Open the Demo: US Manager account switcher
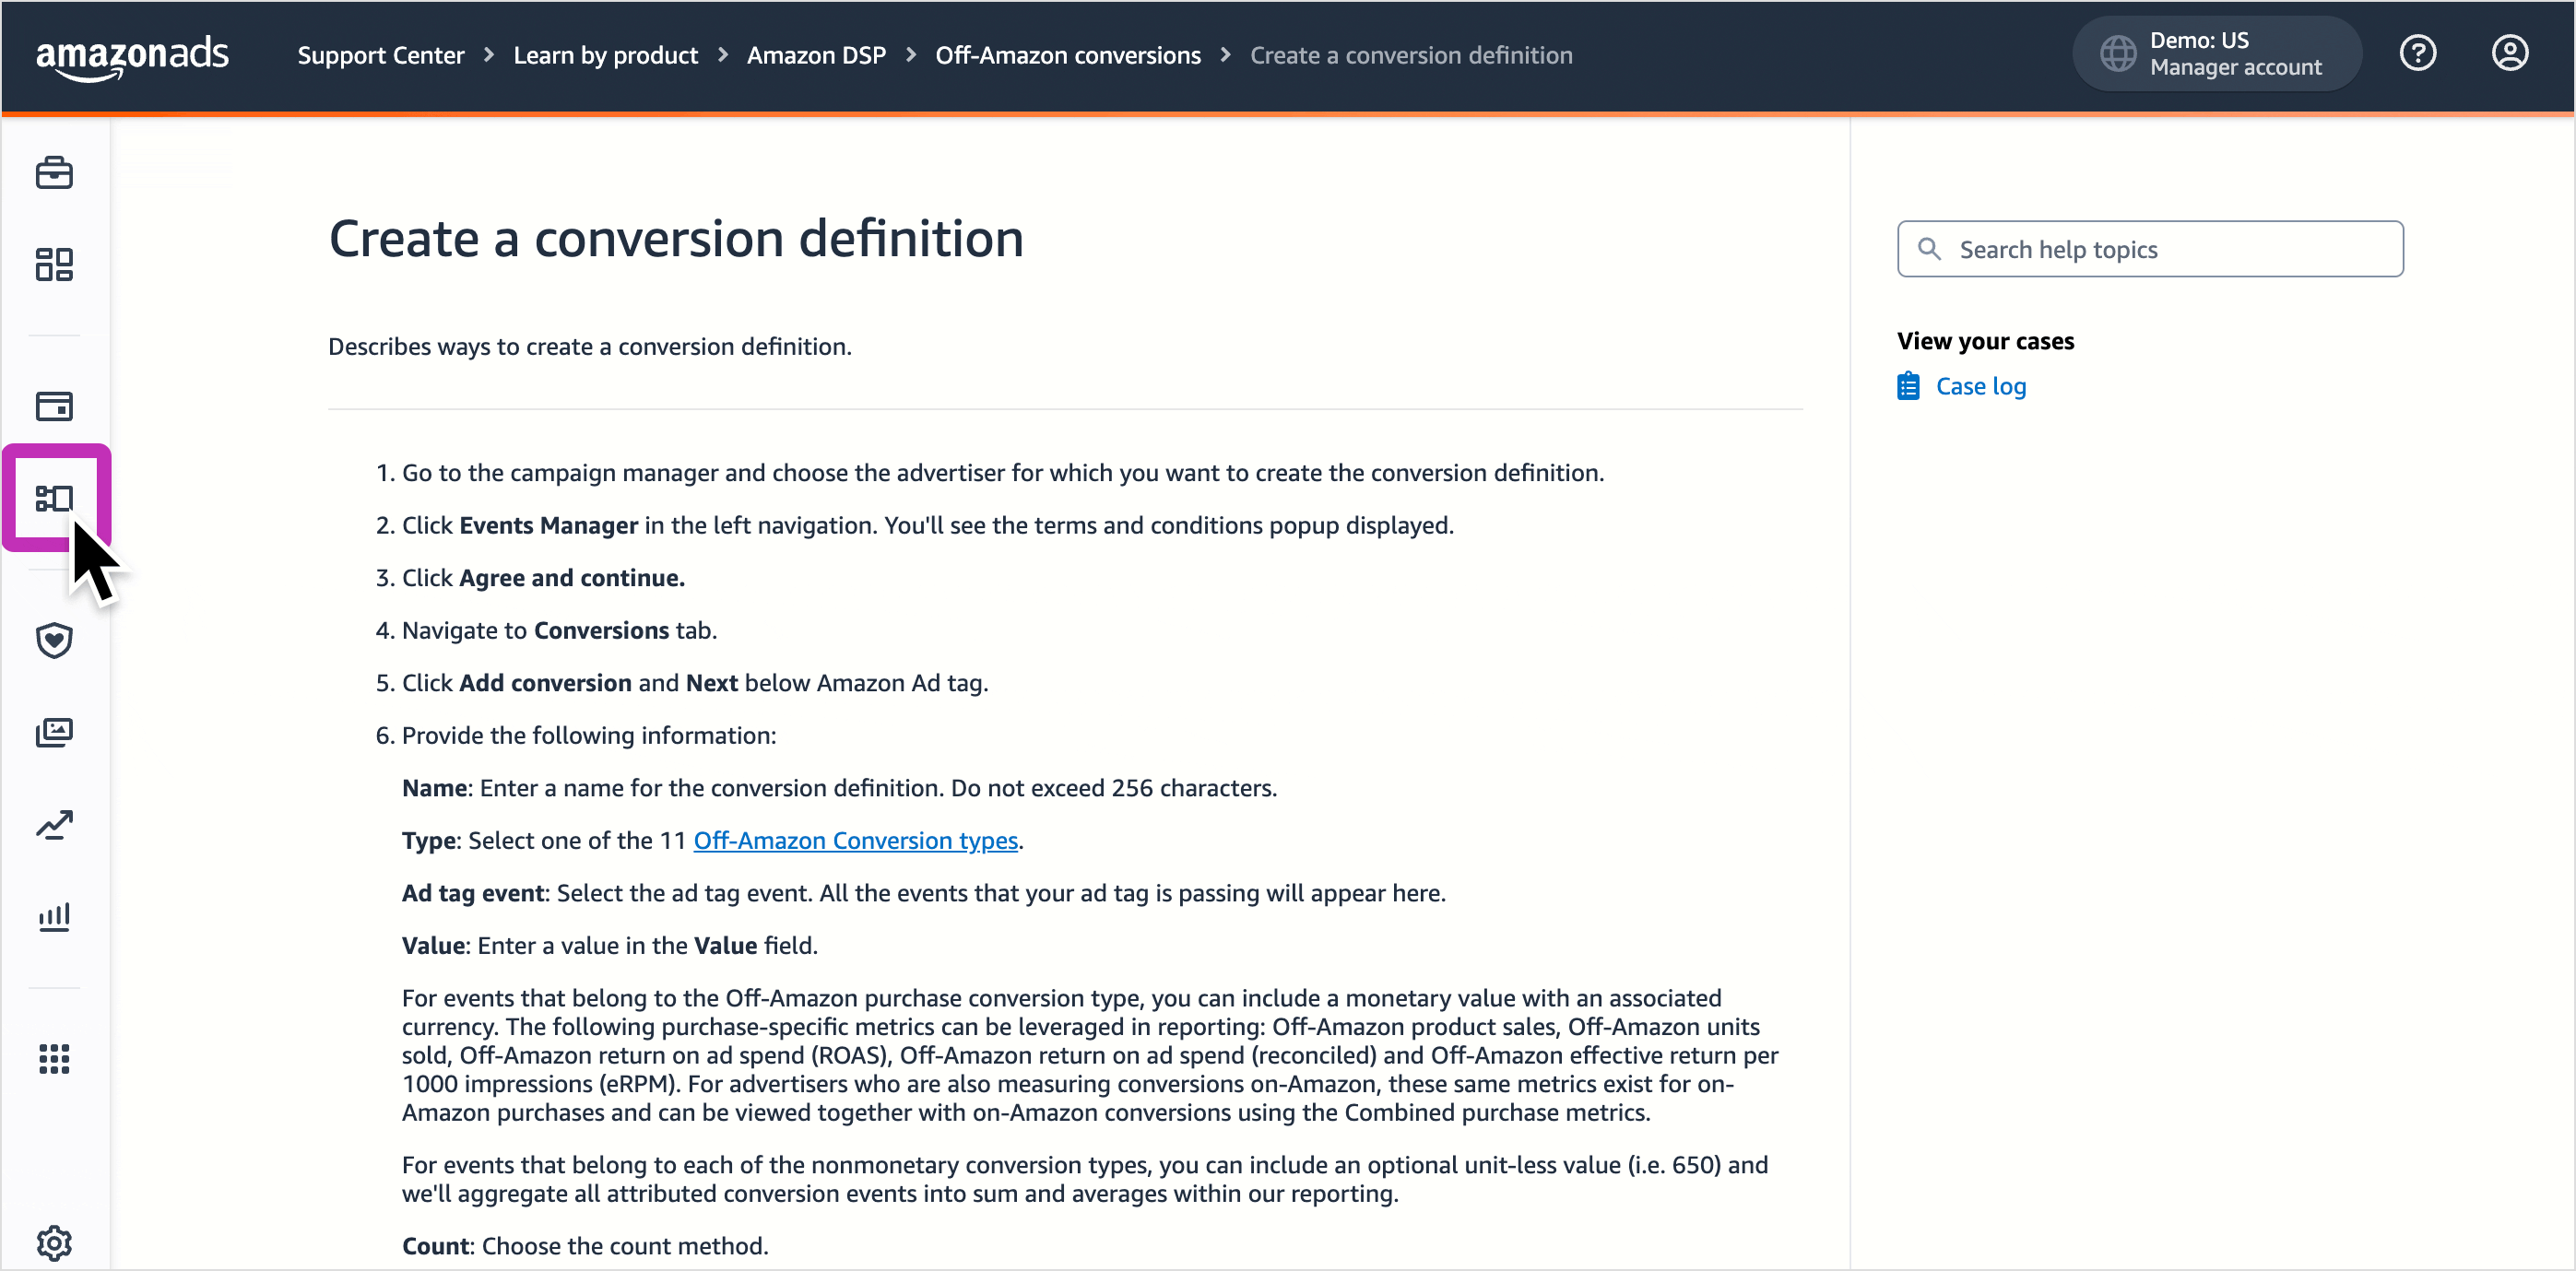Image resolution: width=2576 pixels, height=1271 pixels. [2216, 54]
